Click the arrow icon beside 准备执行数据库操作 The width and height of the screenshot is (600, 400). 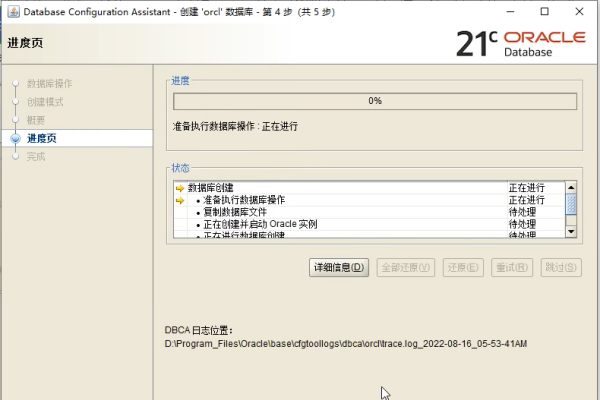(180, 200)
